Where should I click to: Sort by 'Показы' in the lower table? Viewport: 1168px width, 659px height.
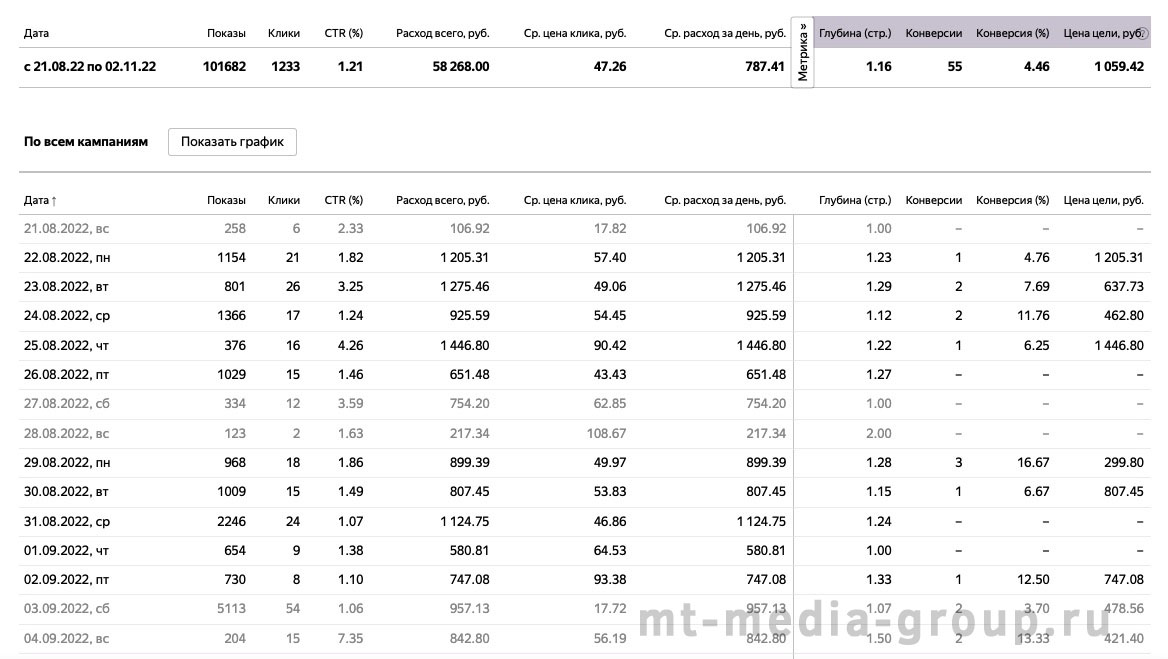point(226,200)
